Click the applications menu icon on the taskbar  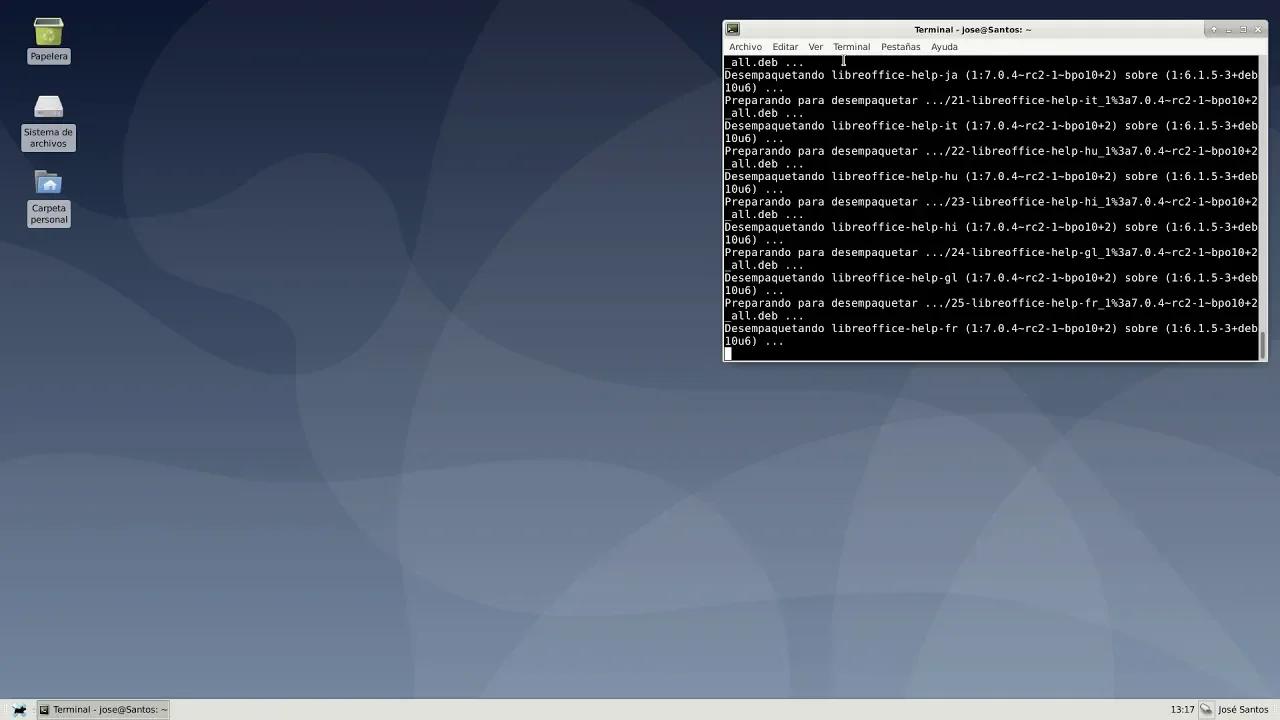(19, 709)
